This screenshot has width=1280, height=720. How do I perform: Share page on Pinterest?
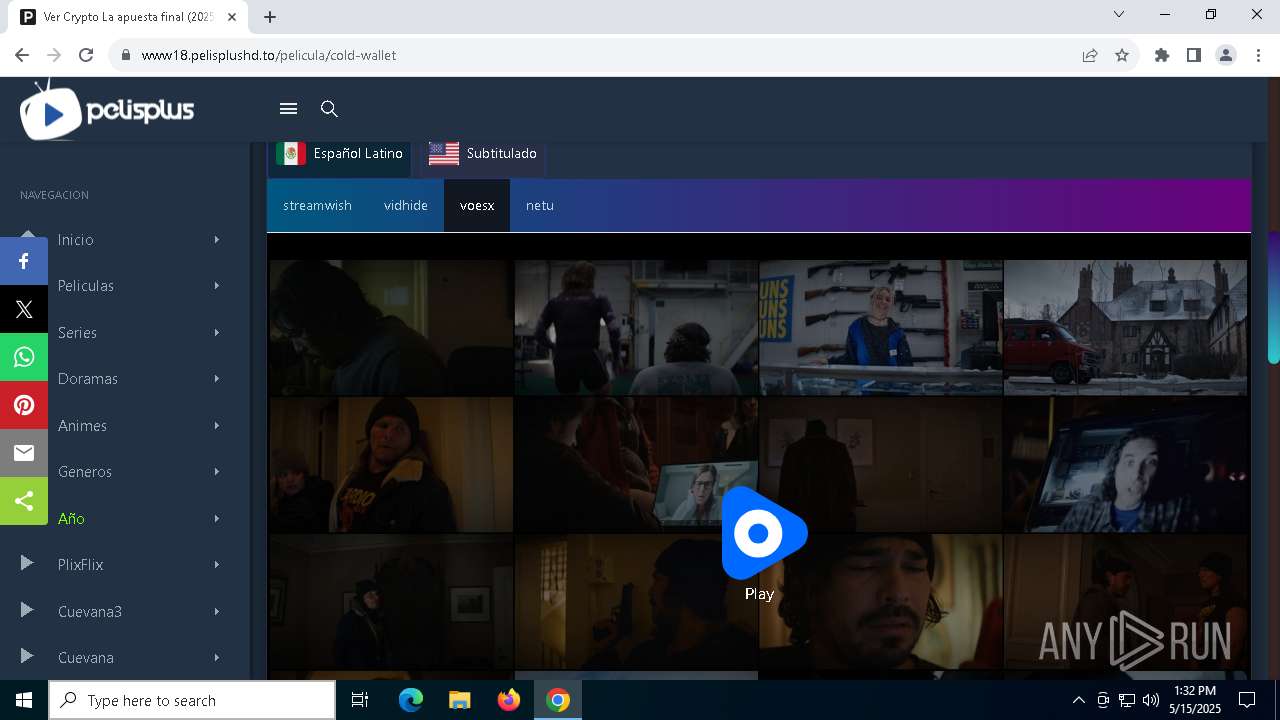(x=24, y=405)
